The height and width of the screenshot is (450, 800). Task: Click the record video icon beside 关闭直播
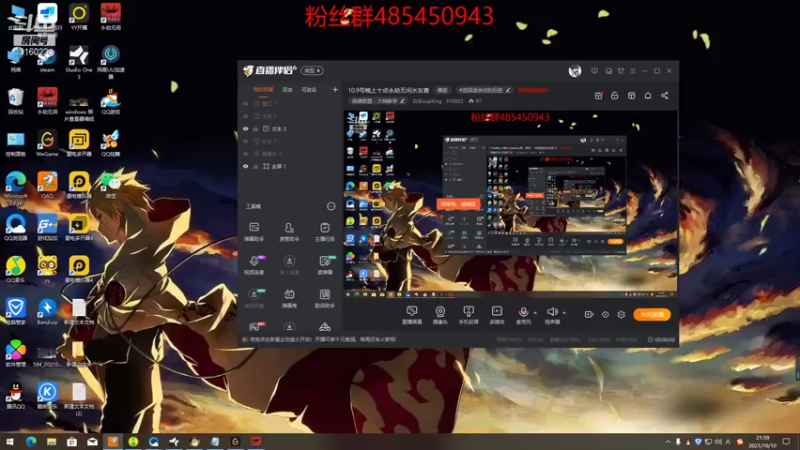[589, 314]
